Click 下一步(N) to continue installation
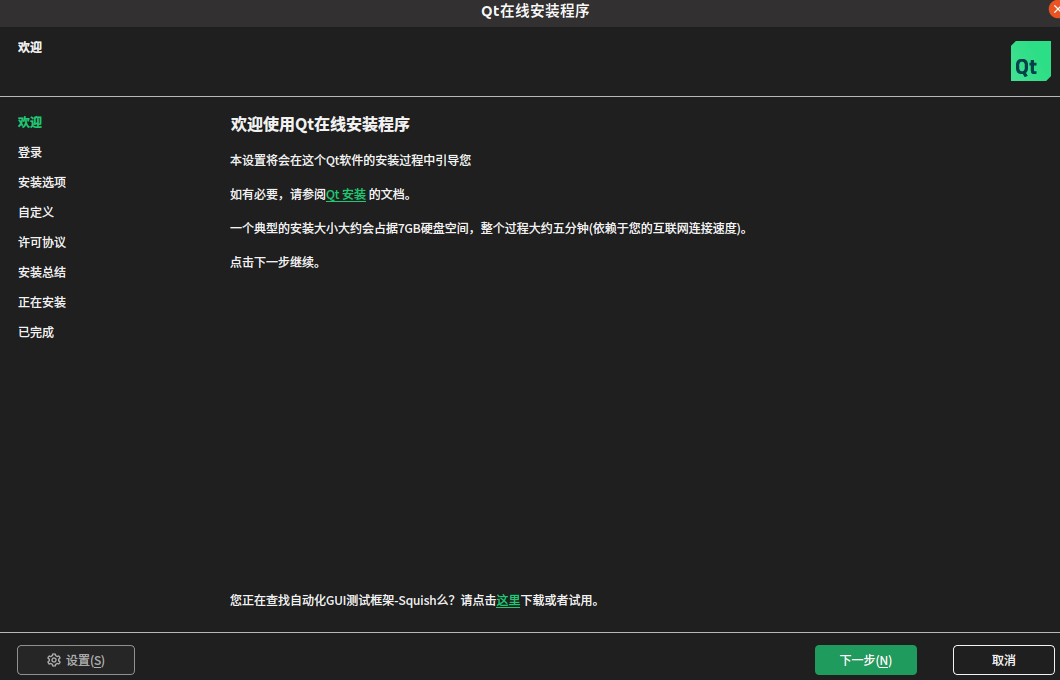Image resolution: width=1060 pixels, height=680 pixels. pos(865,660)
